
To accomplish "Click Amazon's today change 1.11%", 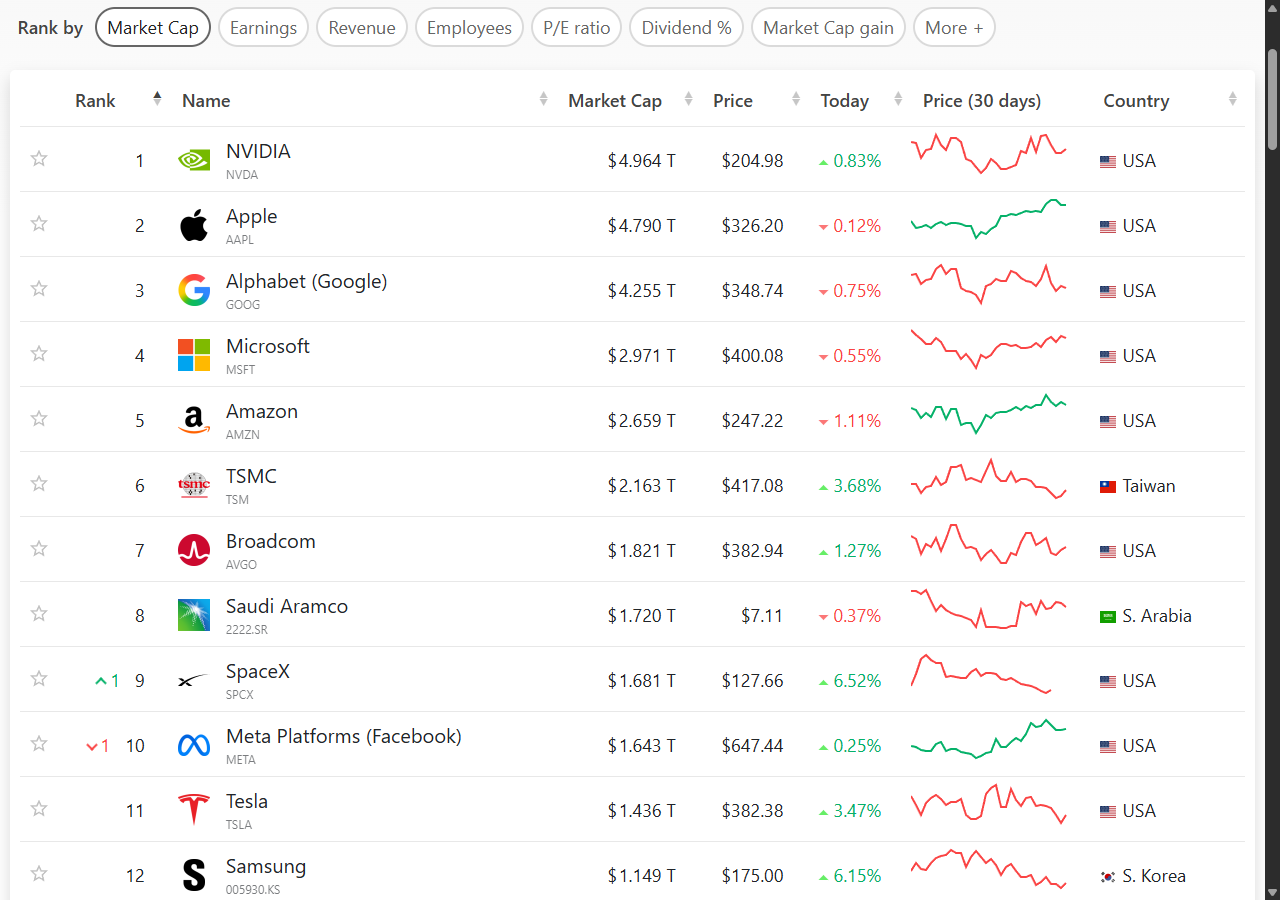I will pos(850,421).
